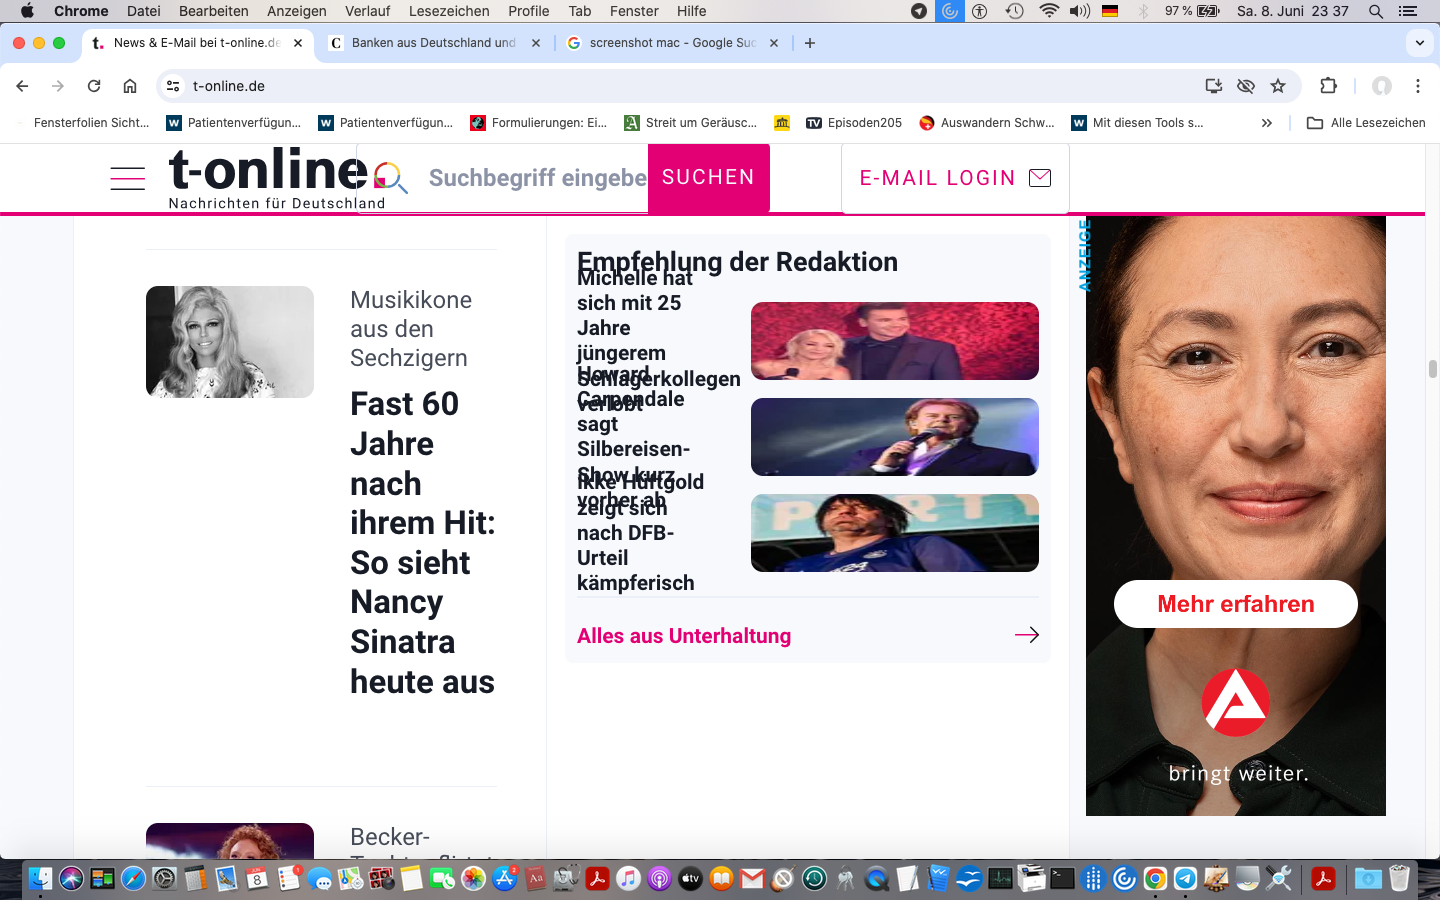Click the page vertical scrollbar thumb

(x=1433, y=369)
